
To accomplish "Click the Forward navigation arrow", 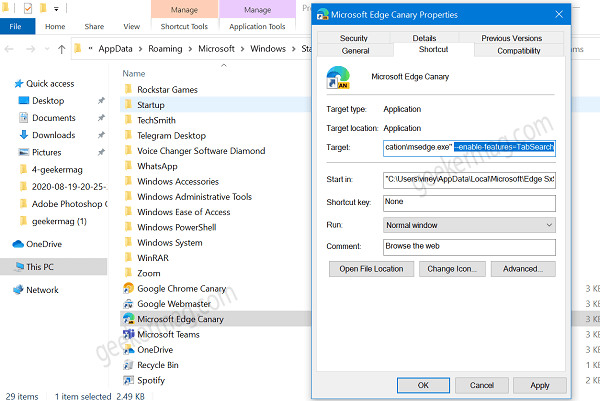I will (30, 49).
